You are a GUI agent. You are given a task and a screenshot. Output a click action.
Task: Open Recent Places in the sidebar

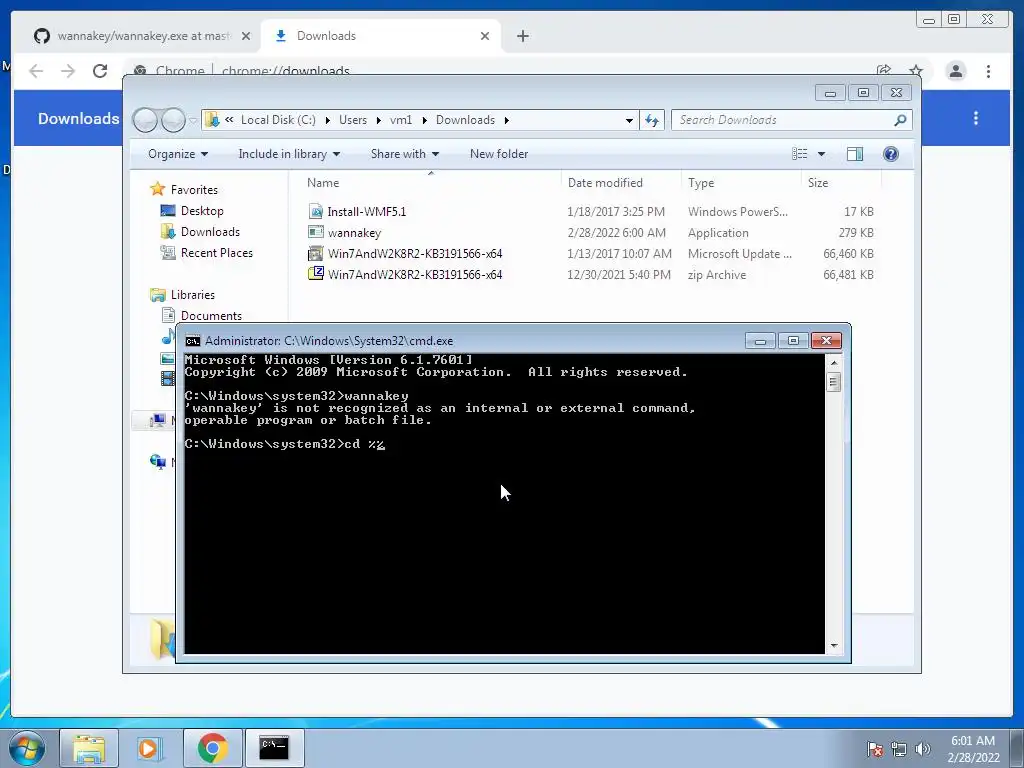(x=217, y=253)
